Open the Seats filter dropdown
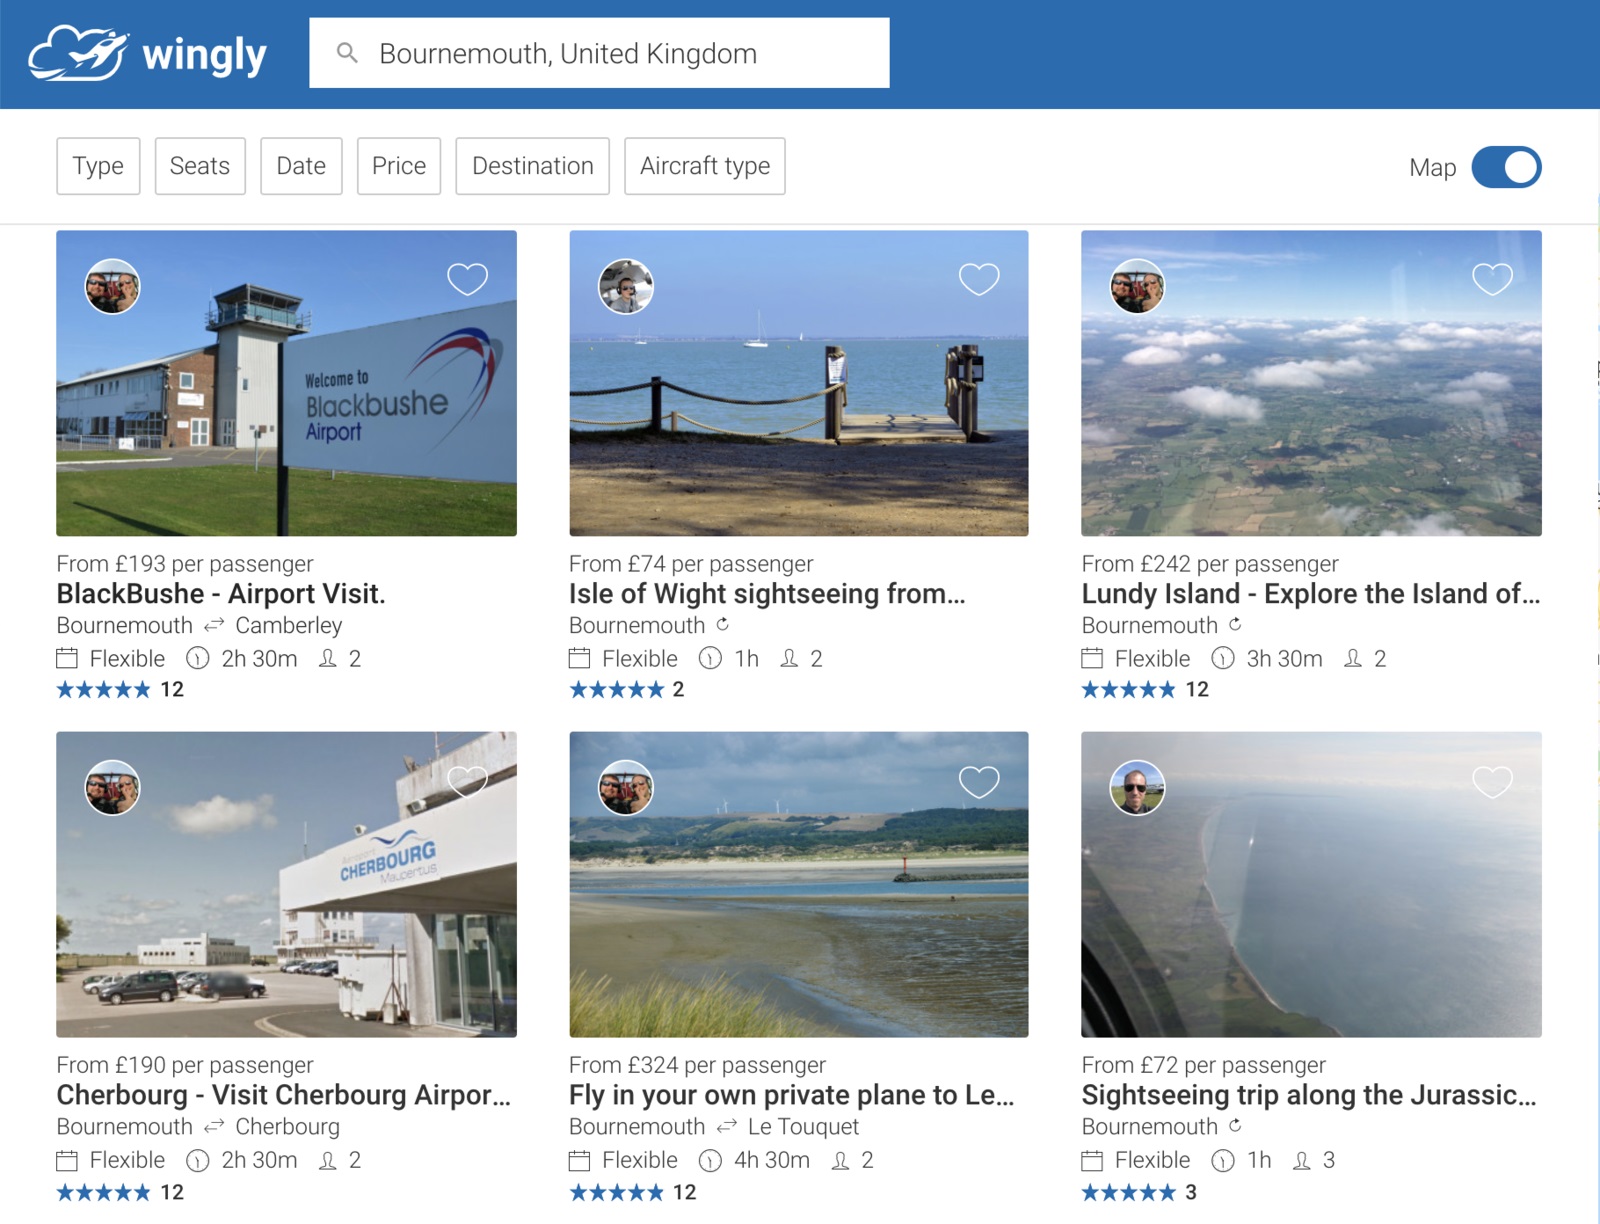Viewport: 1600px width, 1224px height. [200, 166]
